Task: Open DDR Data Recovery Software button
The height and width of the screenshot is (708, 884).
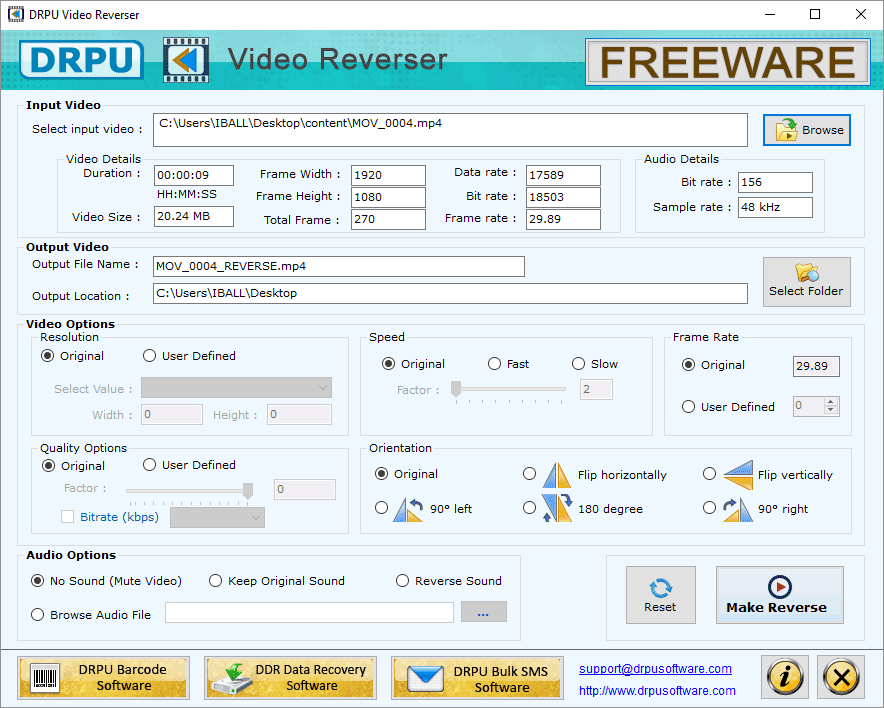Action: pyautogui.click(x=290, y=678)
